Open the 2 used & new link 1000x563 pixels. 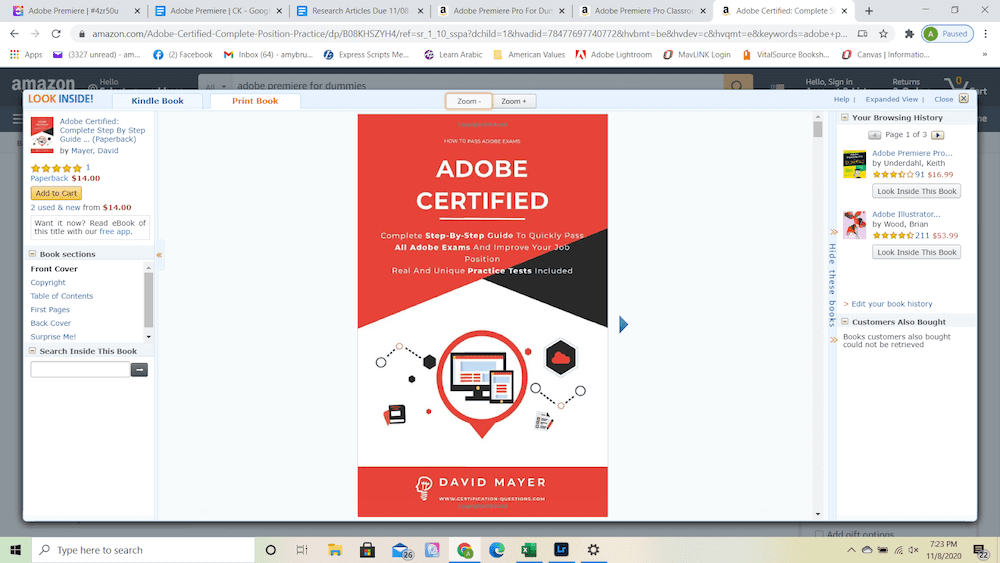55,207
